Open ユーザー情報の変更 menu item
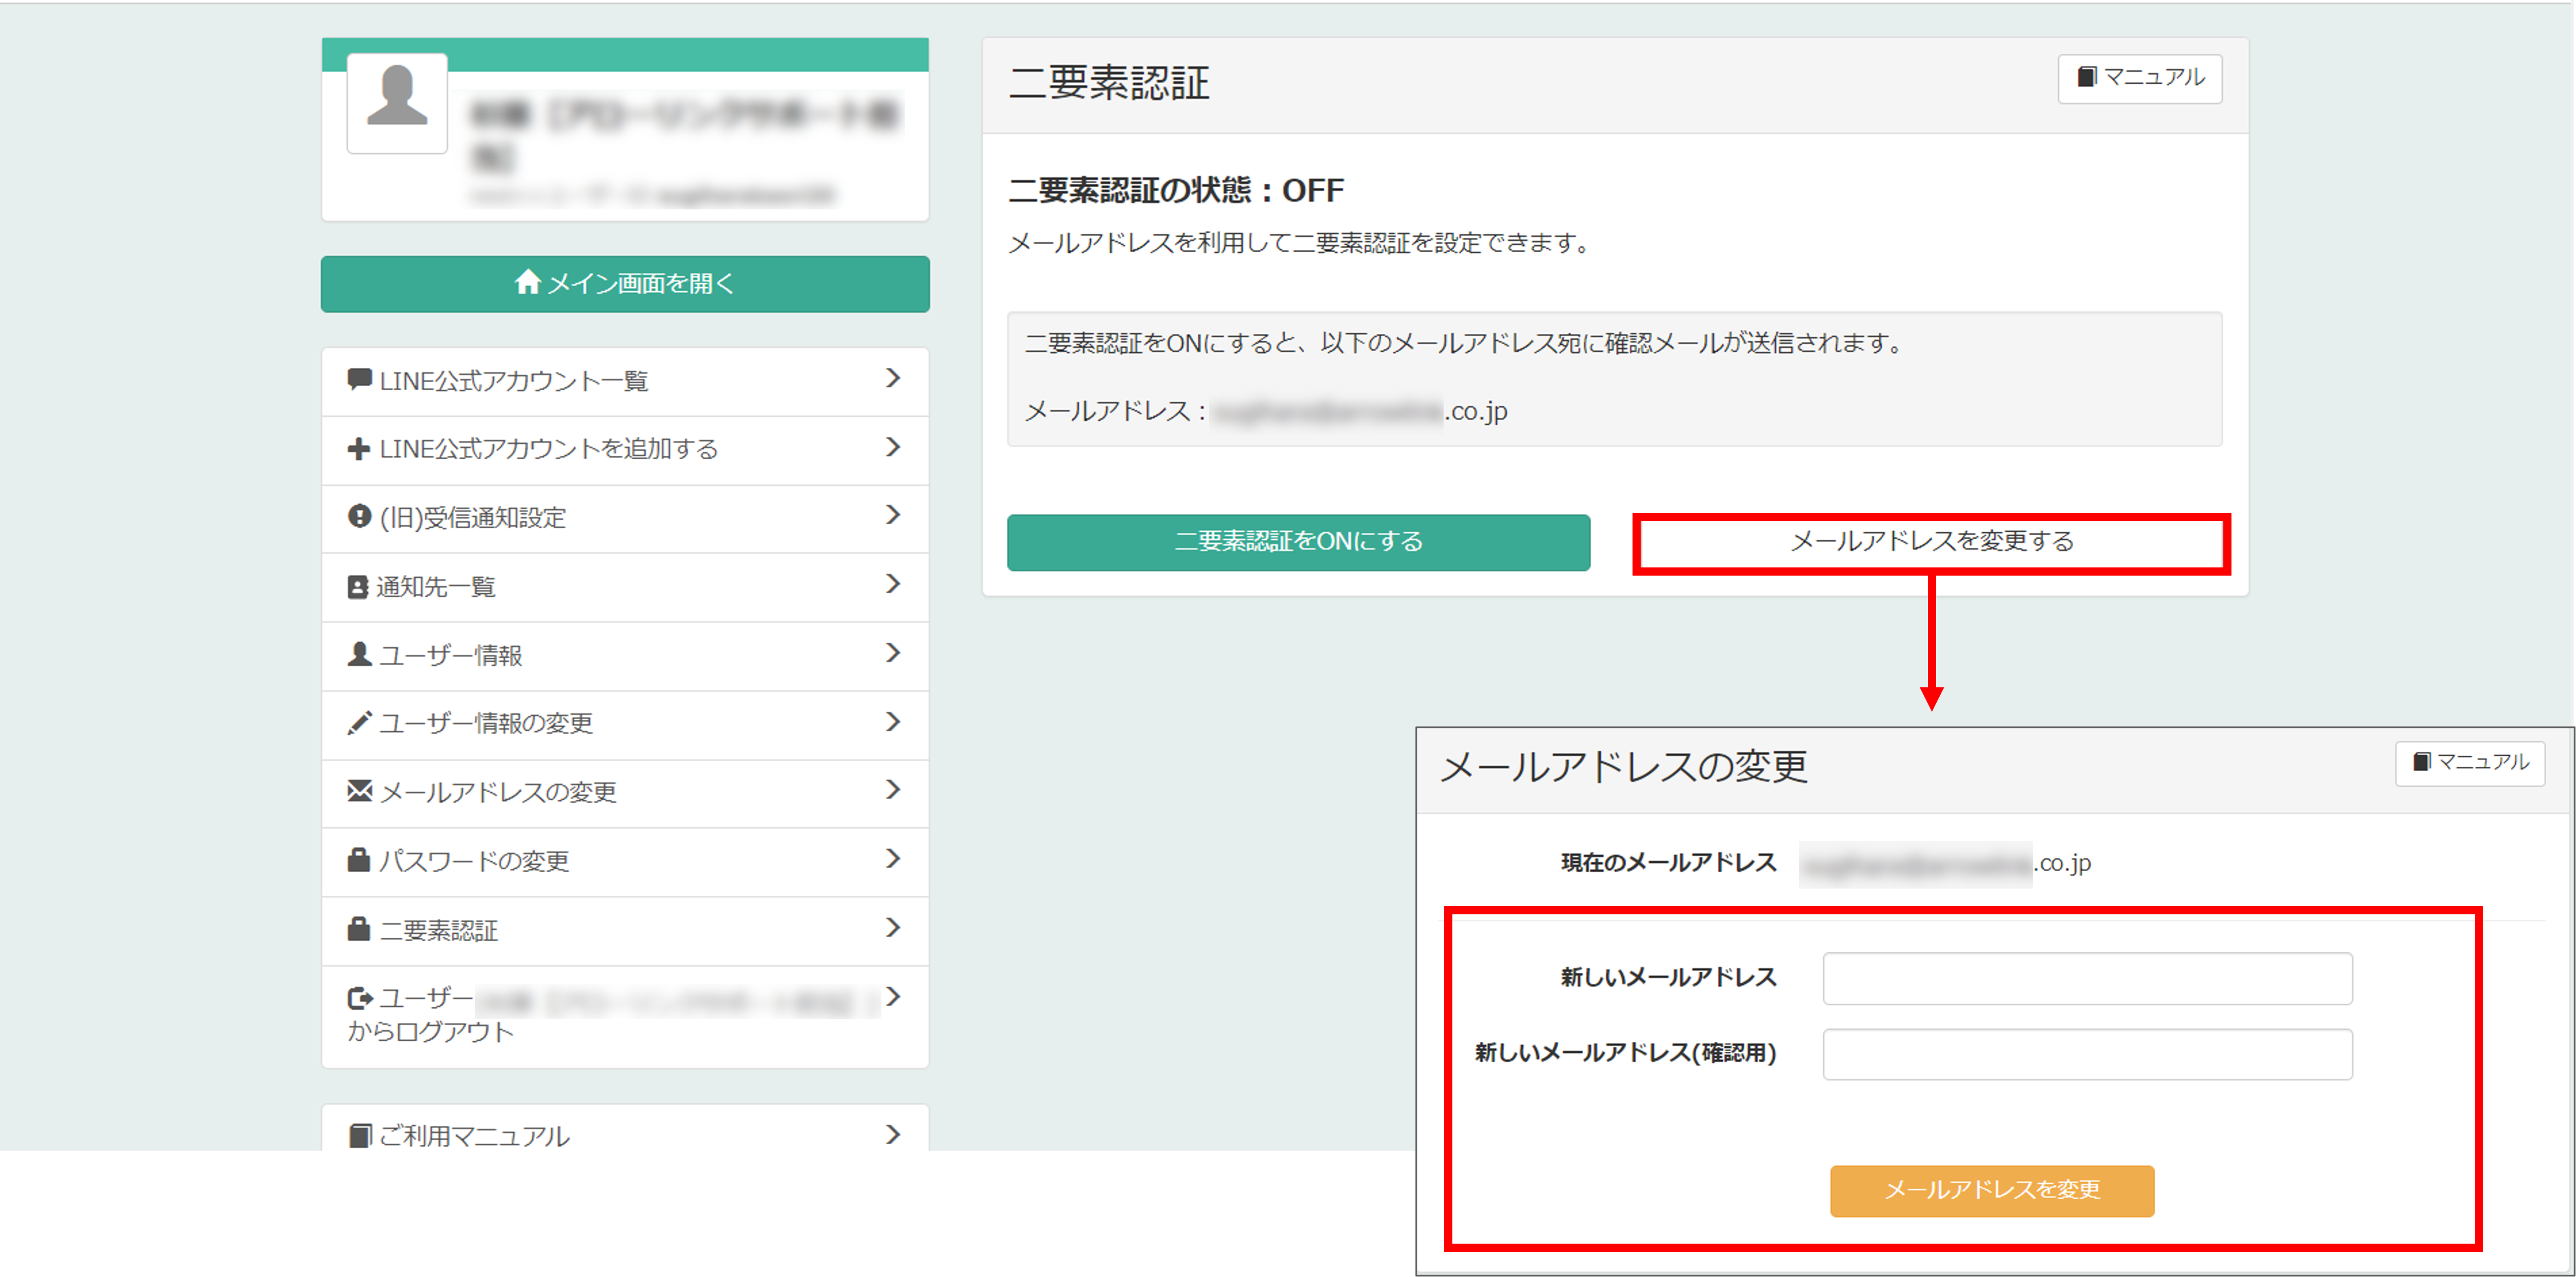The width and height of the screenshot is (2576, 1277). pos(625,725)
